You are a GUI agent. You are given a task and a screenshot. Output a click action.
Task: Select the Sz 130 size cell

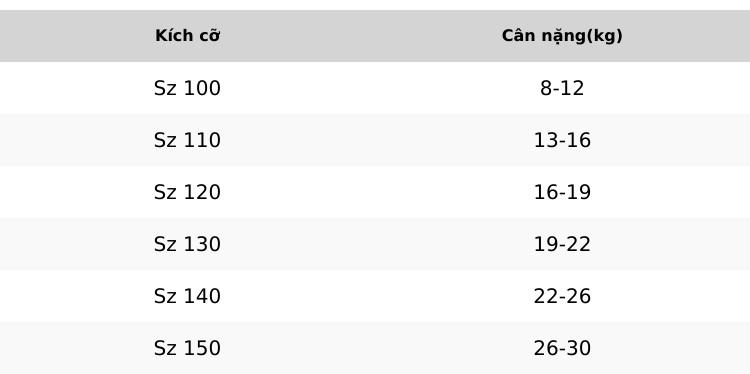tap(188, 244)
